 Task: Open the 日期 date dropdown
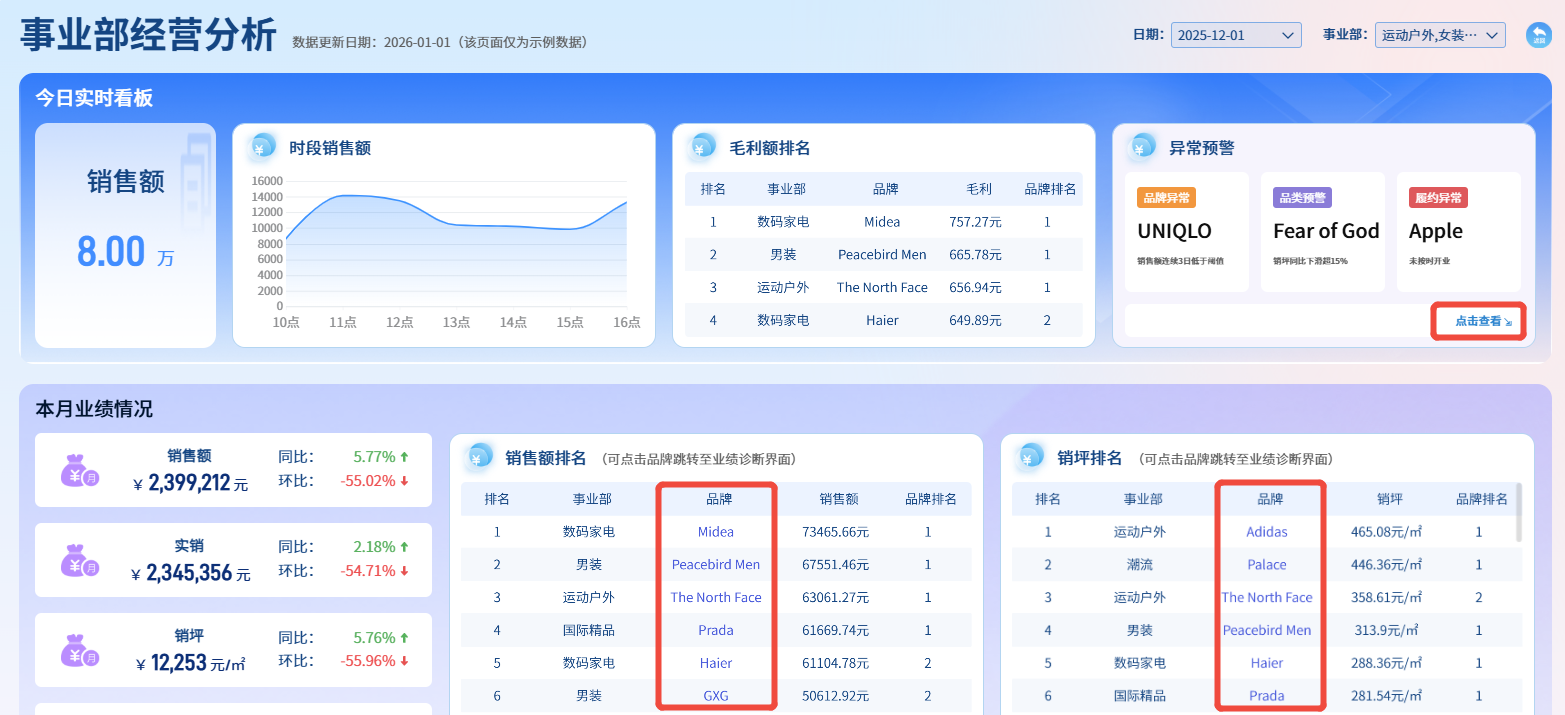click(x=1236, y=35)
